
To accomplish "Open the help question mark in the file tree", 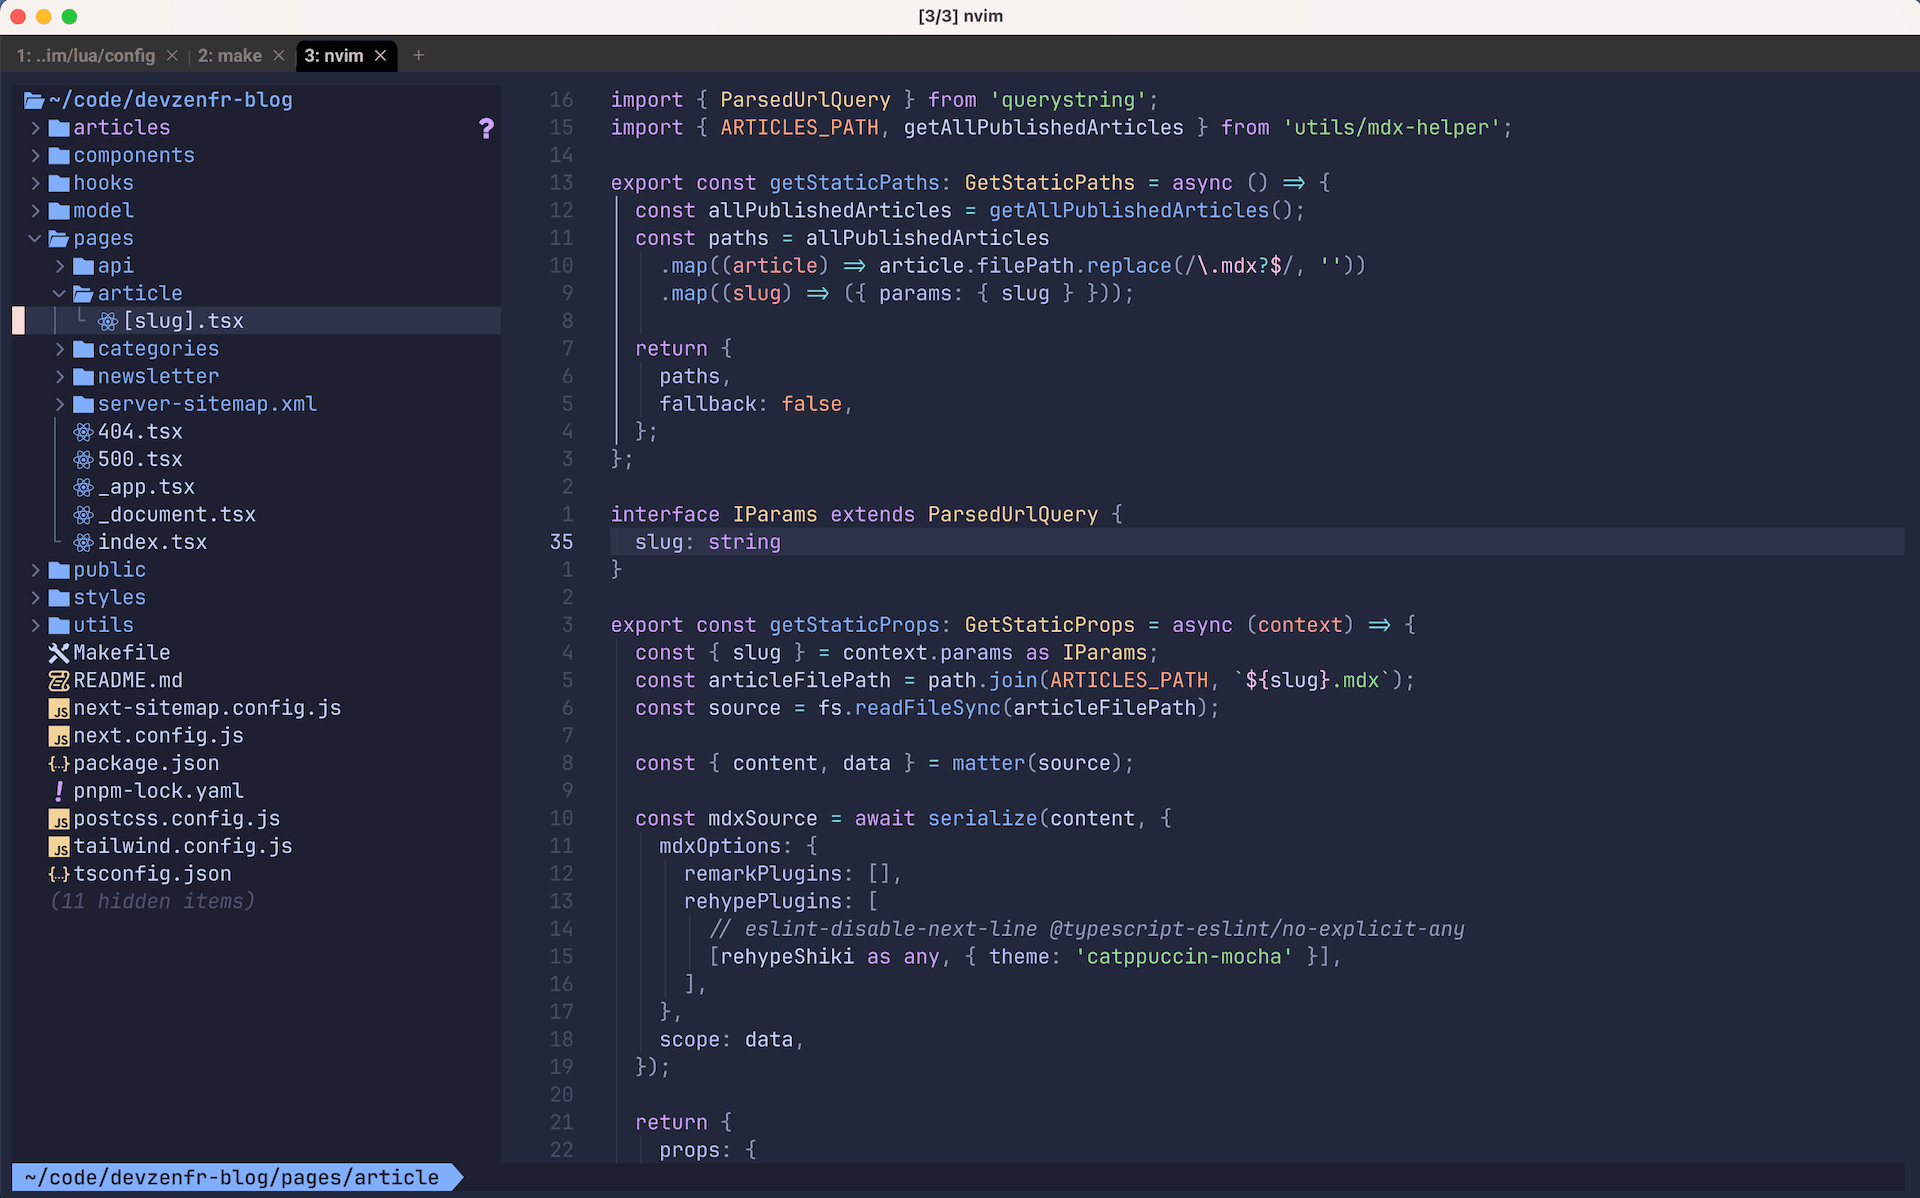I will click(x=487, y=128).
